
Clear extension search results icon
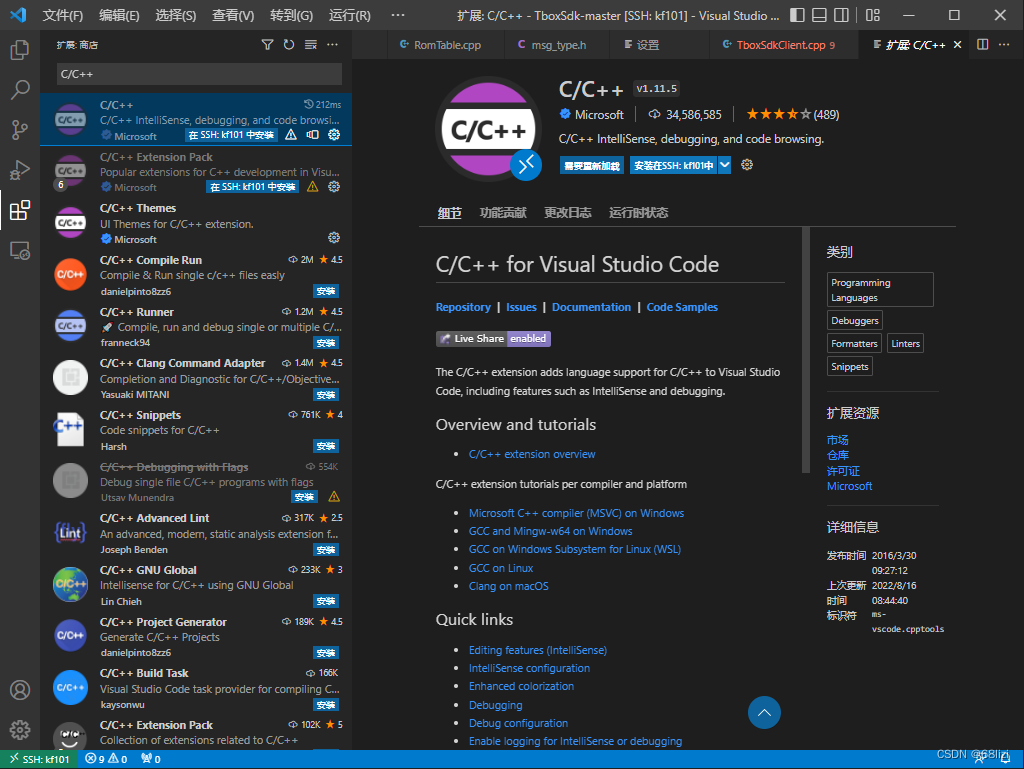pos(311,44)
